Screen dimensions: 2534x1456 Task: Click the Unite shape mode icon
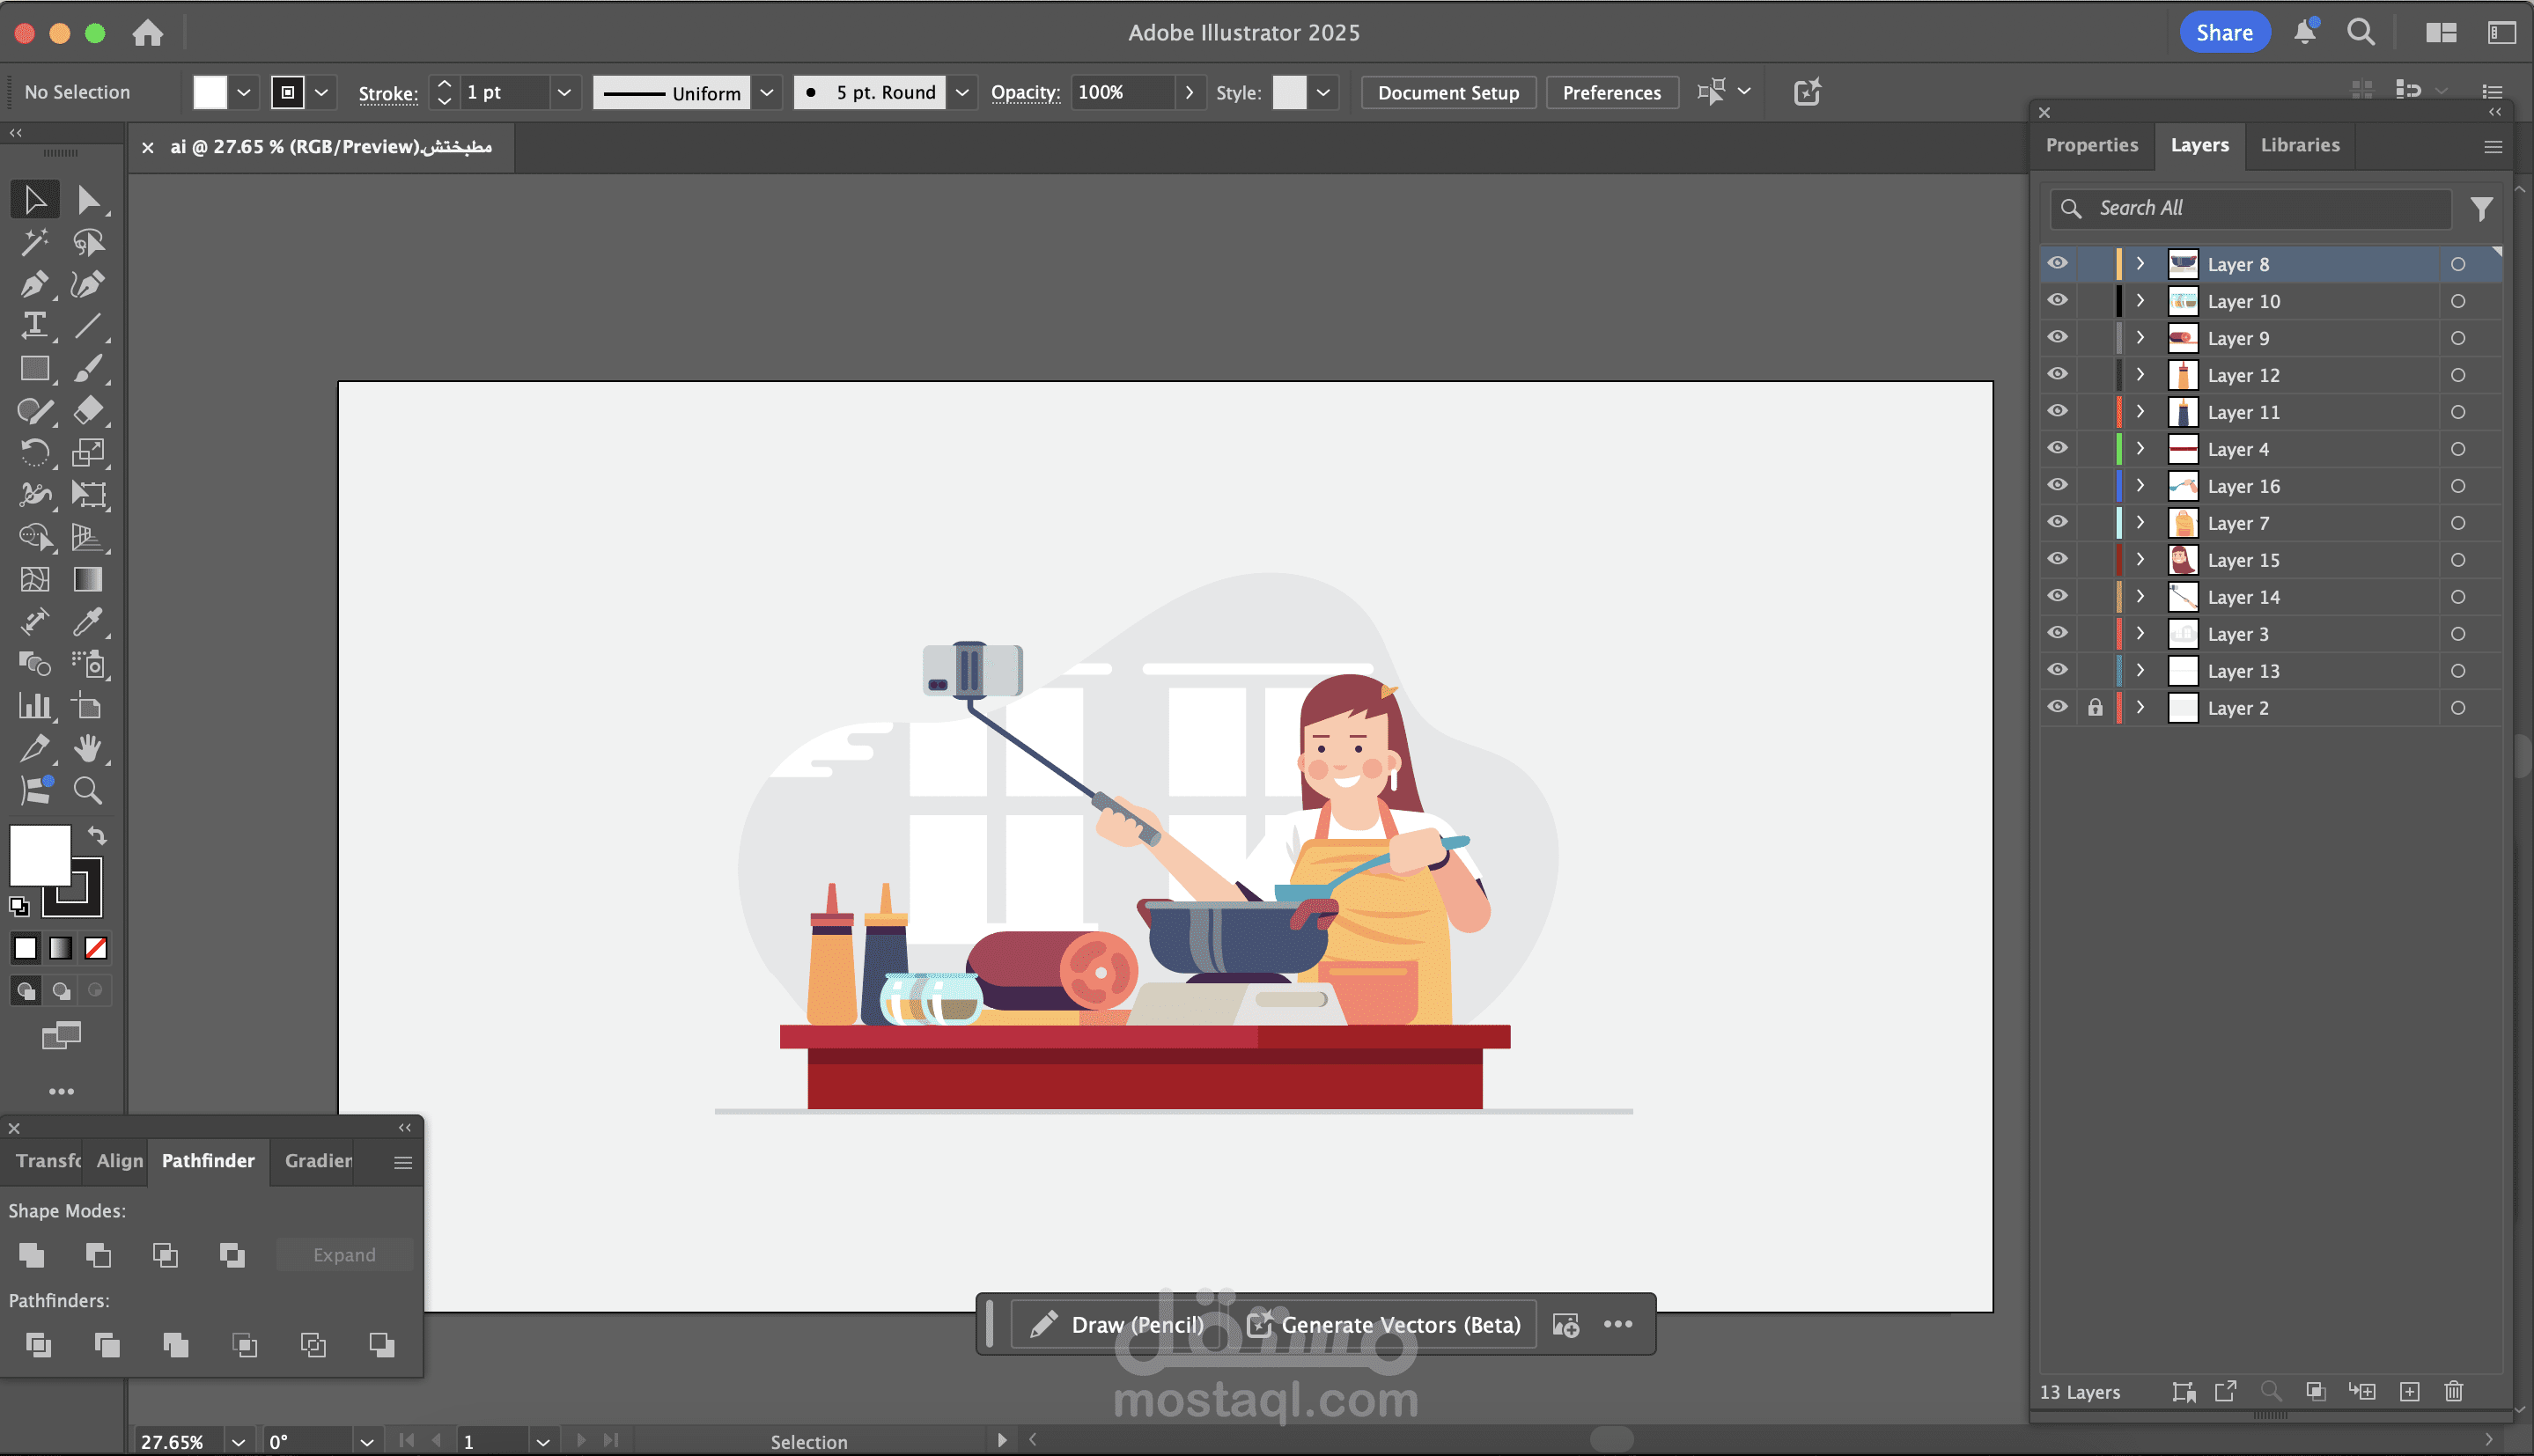[x=31, y=1255]
